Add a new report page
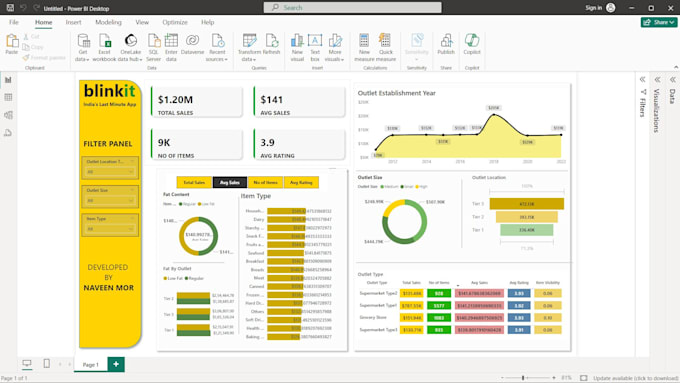The image size is (680, 383). coord(116,364)
